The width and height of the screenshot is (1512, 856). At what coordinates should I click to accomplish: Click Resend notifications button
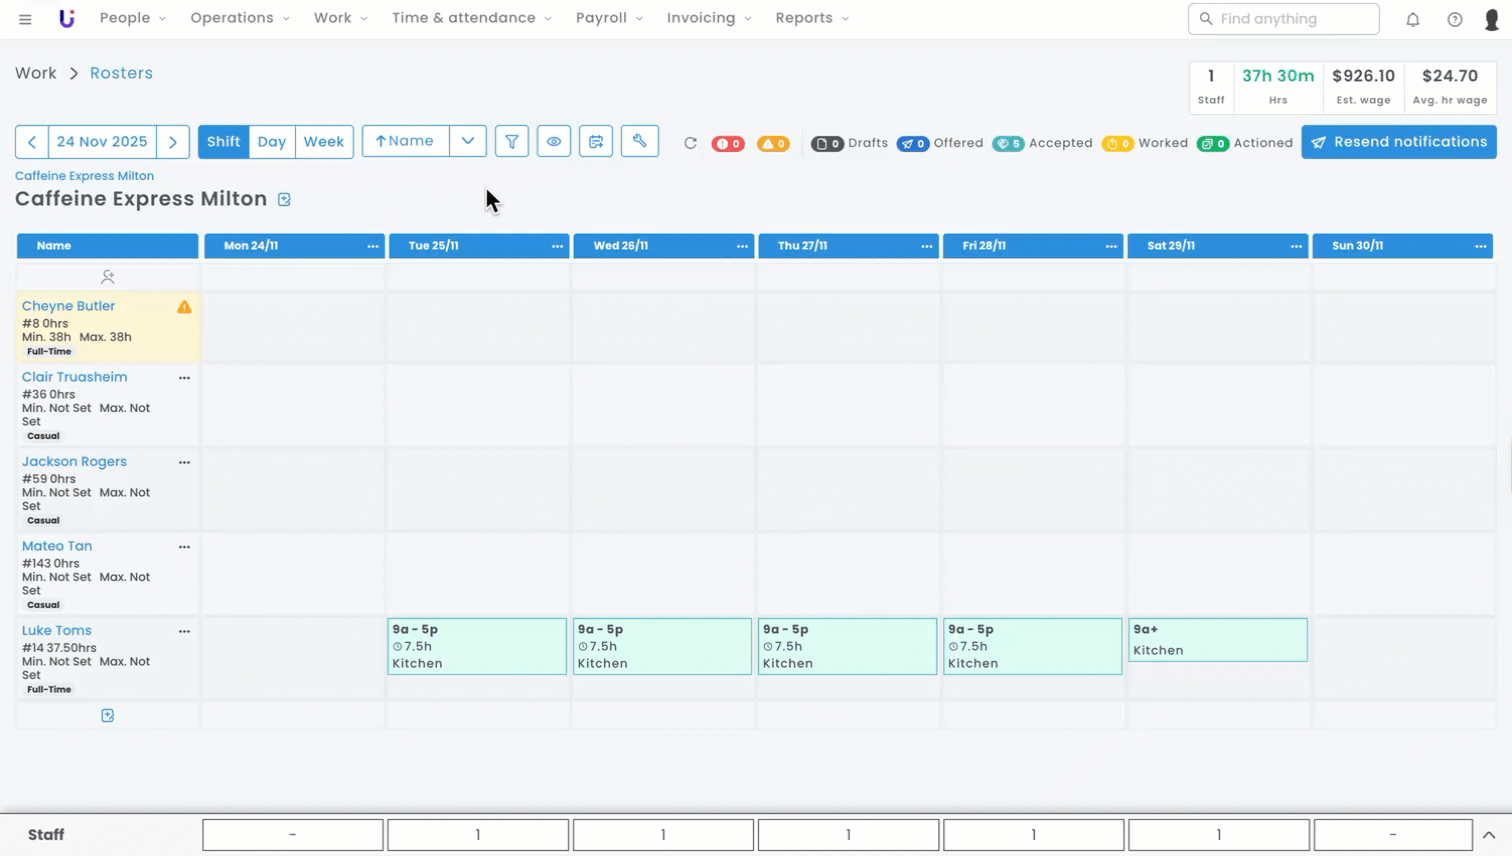pos(1398,142)
